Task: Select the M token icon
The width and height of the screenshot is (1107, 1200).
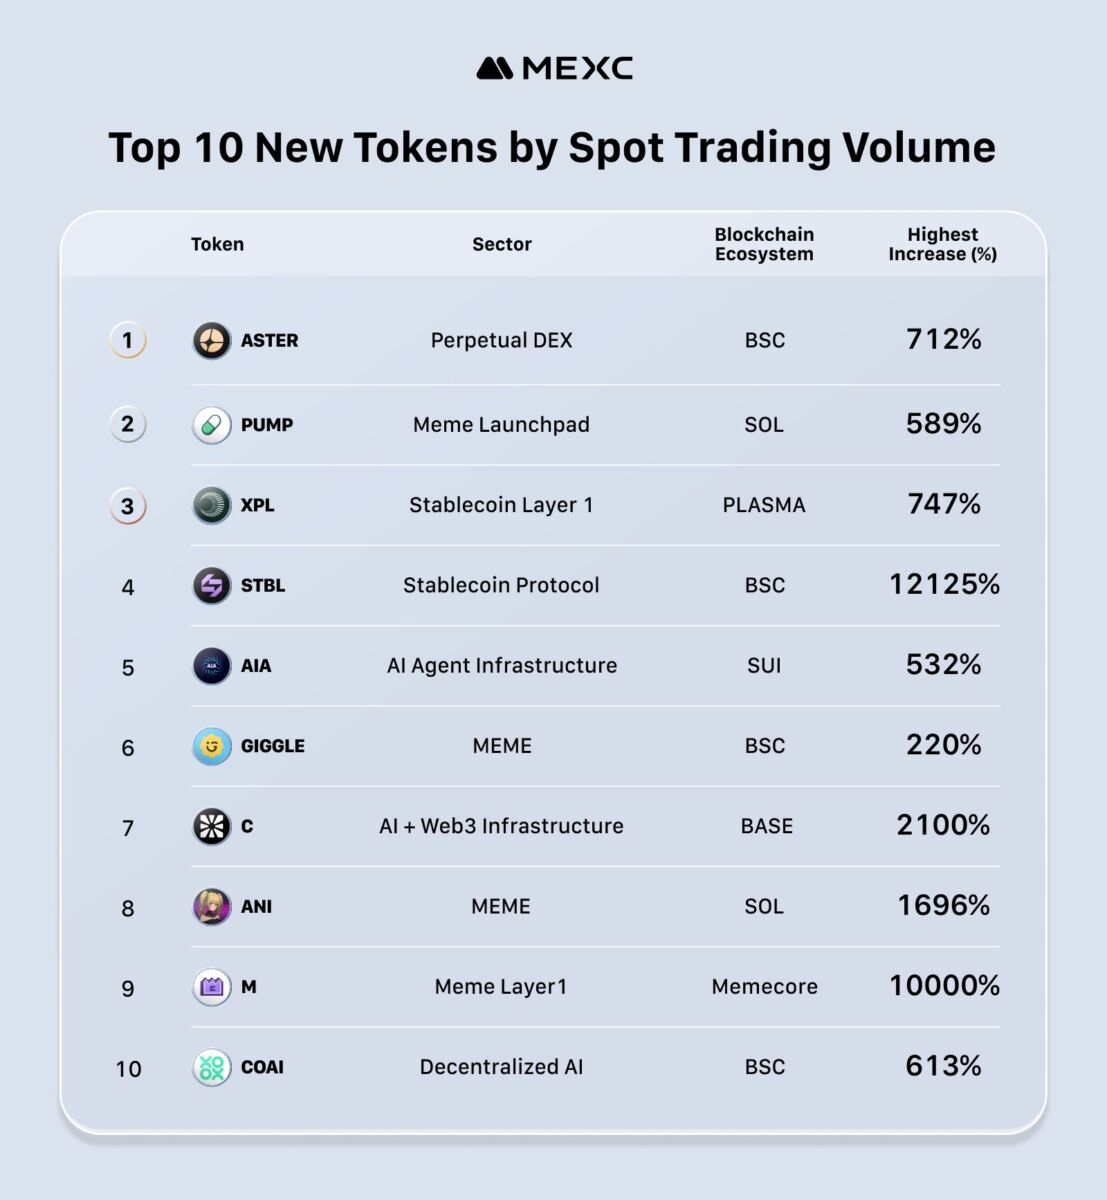Action: [212, 987]
